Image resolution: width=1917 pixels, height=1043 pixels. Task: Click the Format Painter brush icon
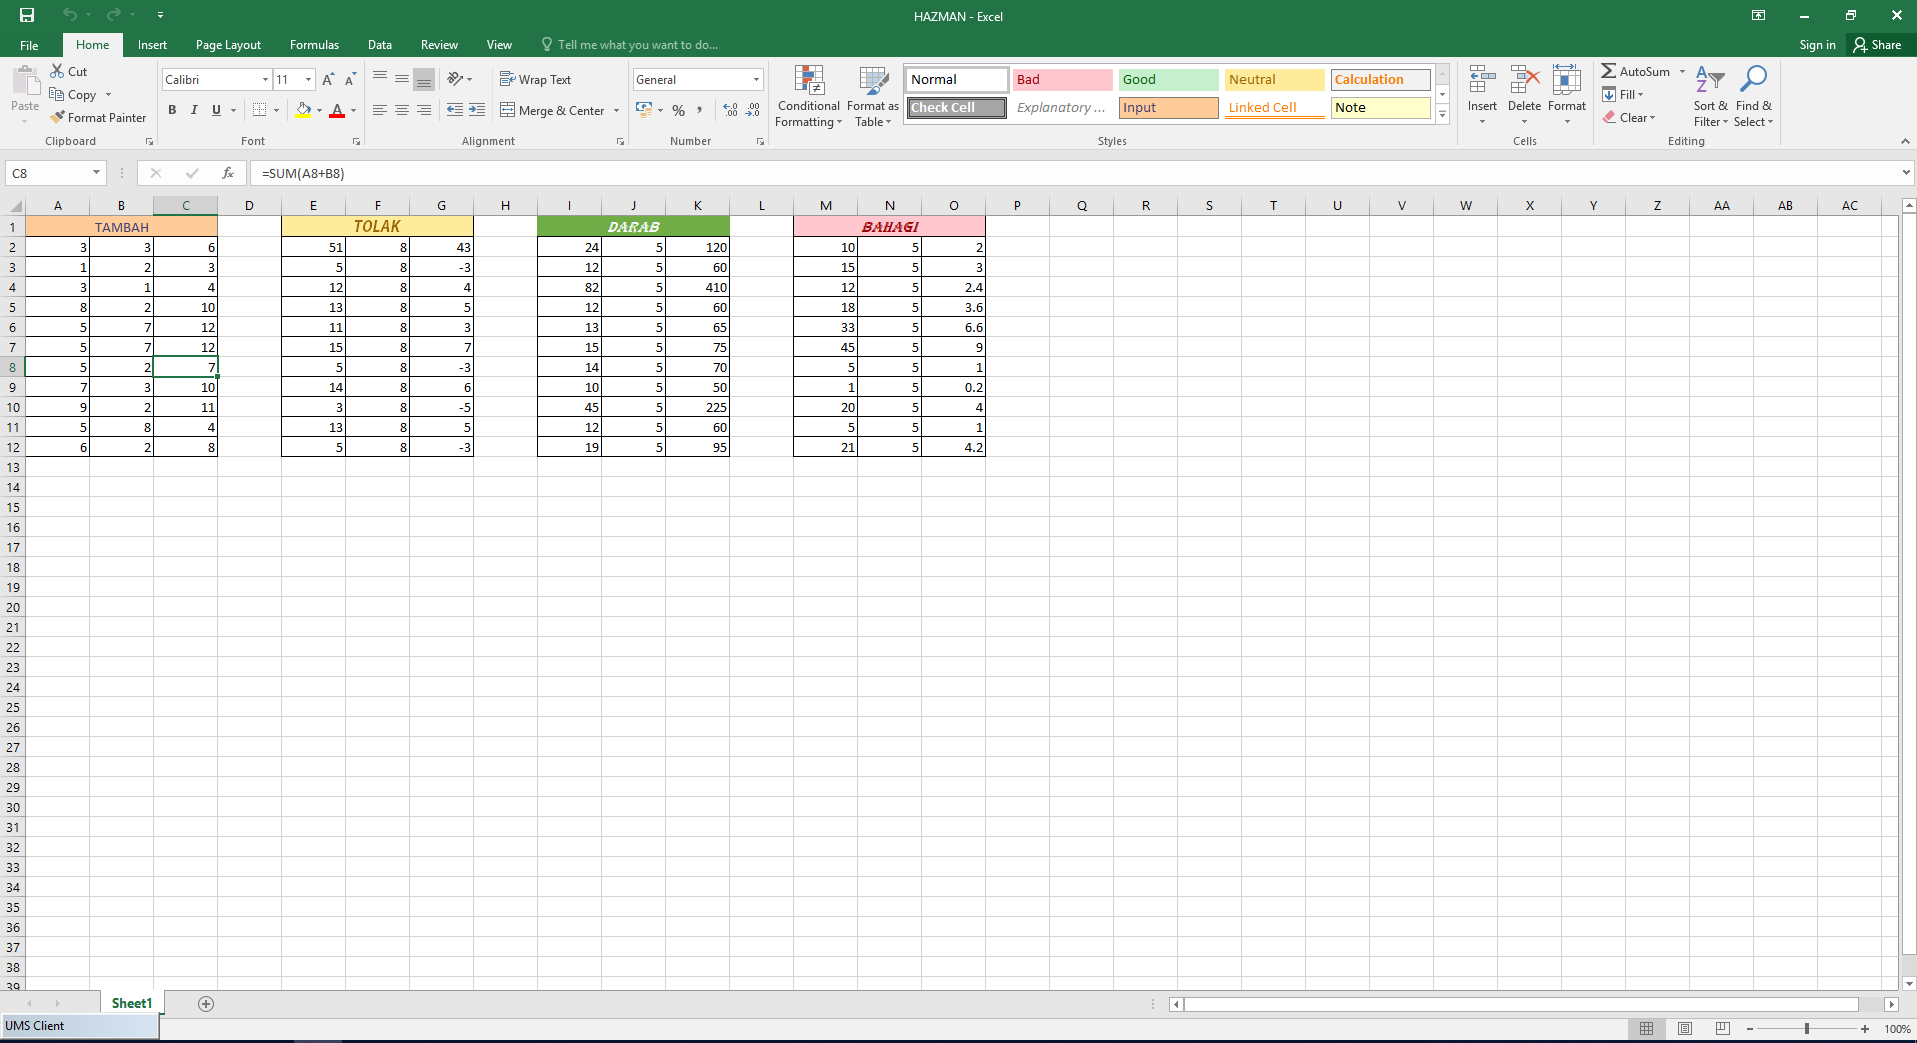[x=58, y=118]
